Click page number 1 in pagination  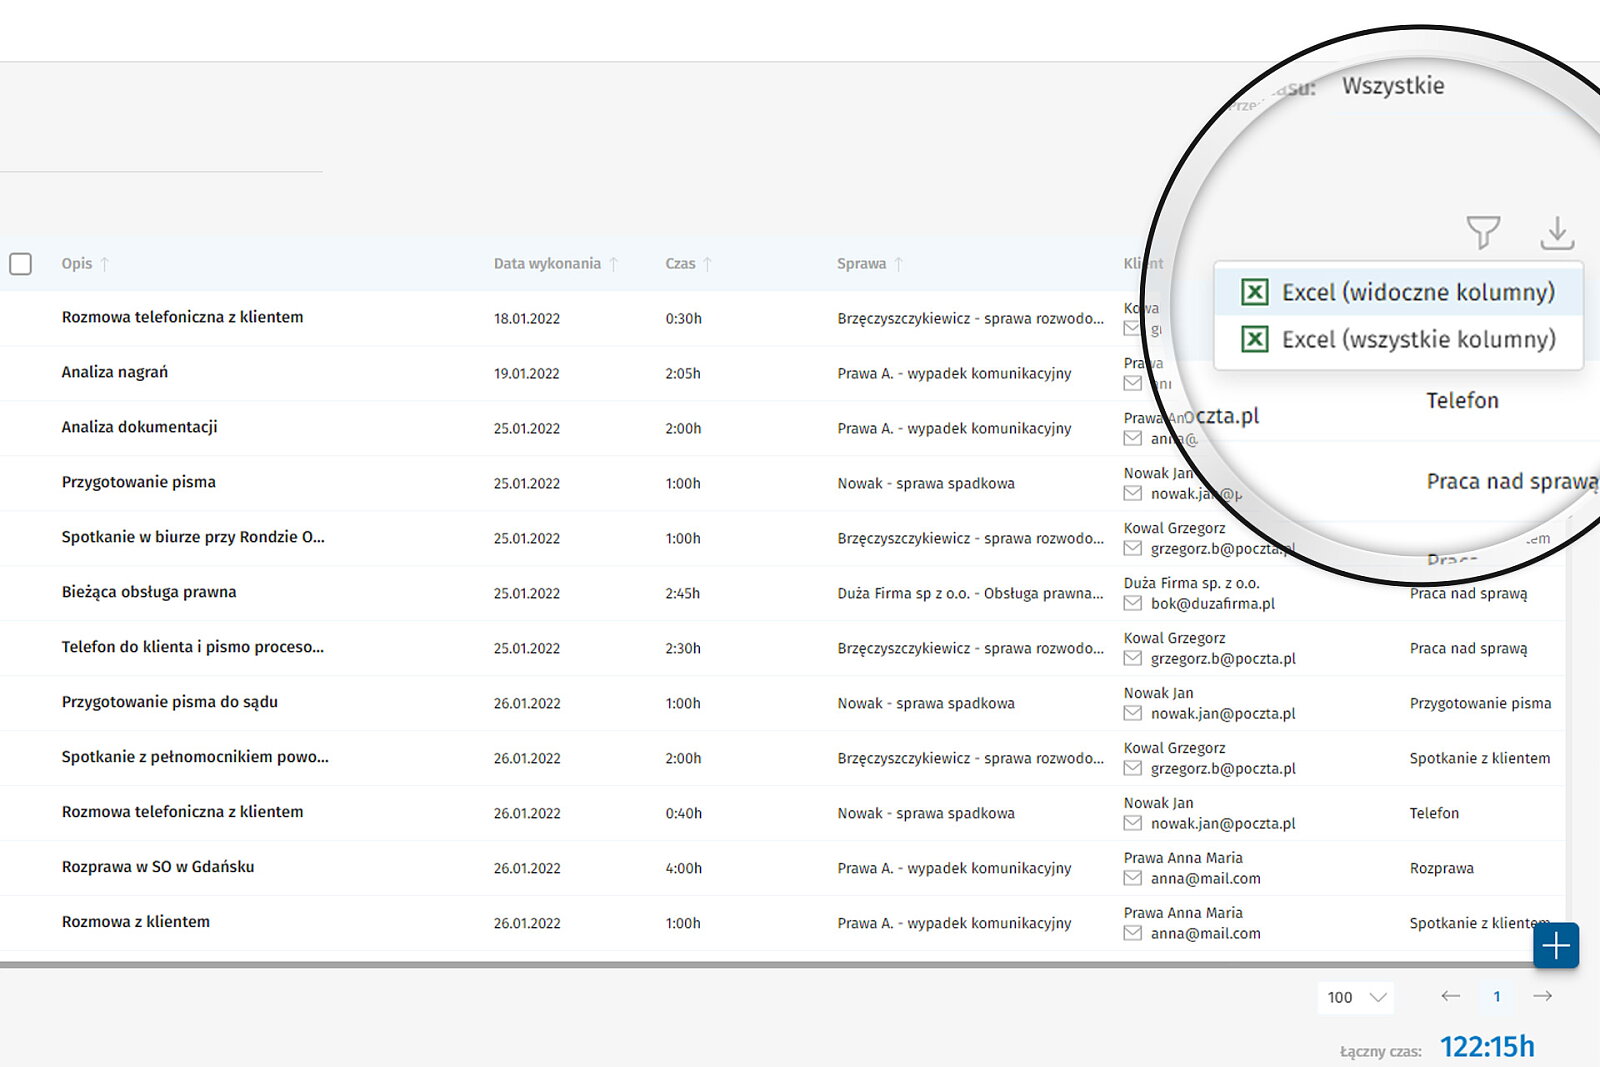pos(1496,996)
